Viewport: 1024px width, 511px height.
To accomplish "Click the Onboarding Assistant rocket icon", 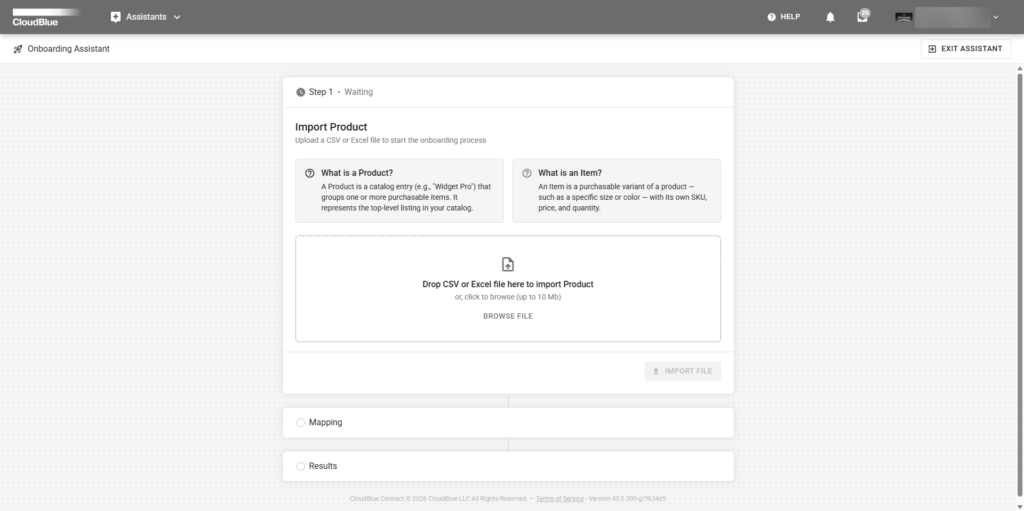I will pos(18,49).
